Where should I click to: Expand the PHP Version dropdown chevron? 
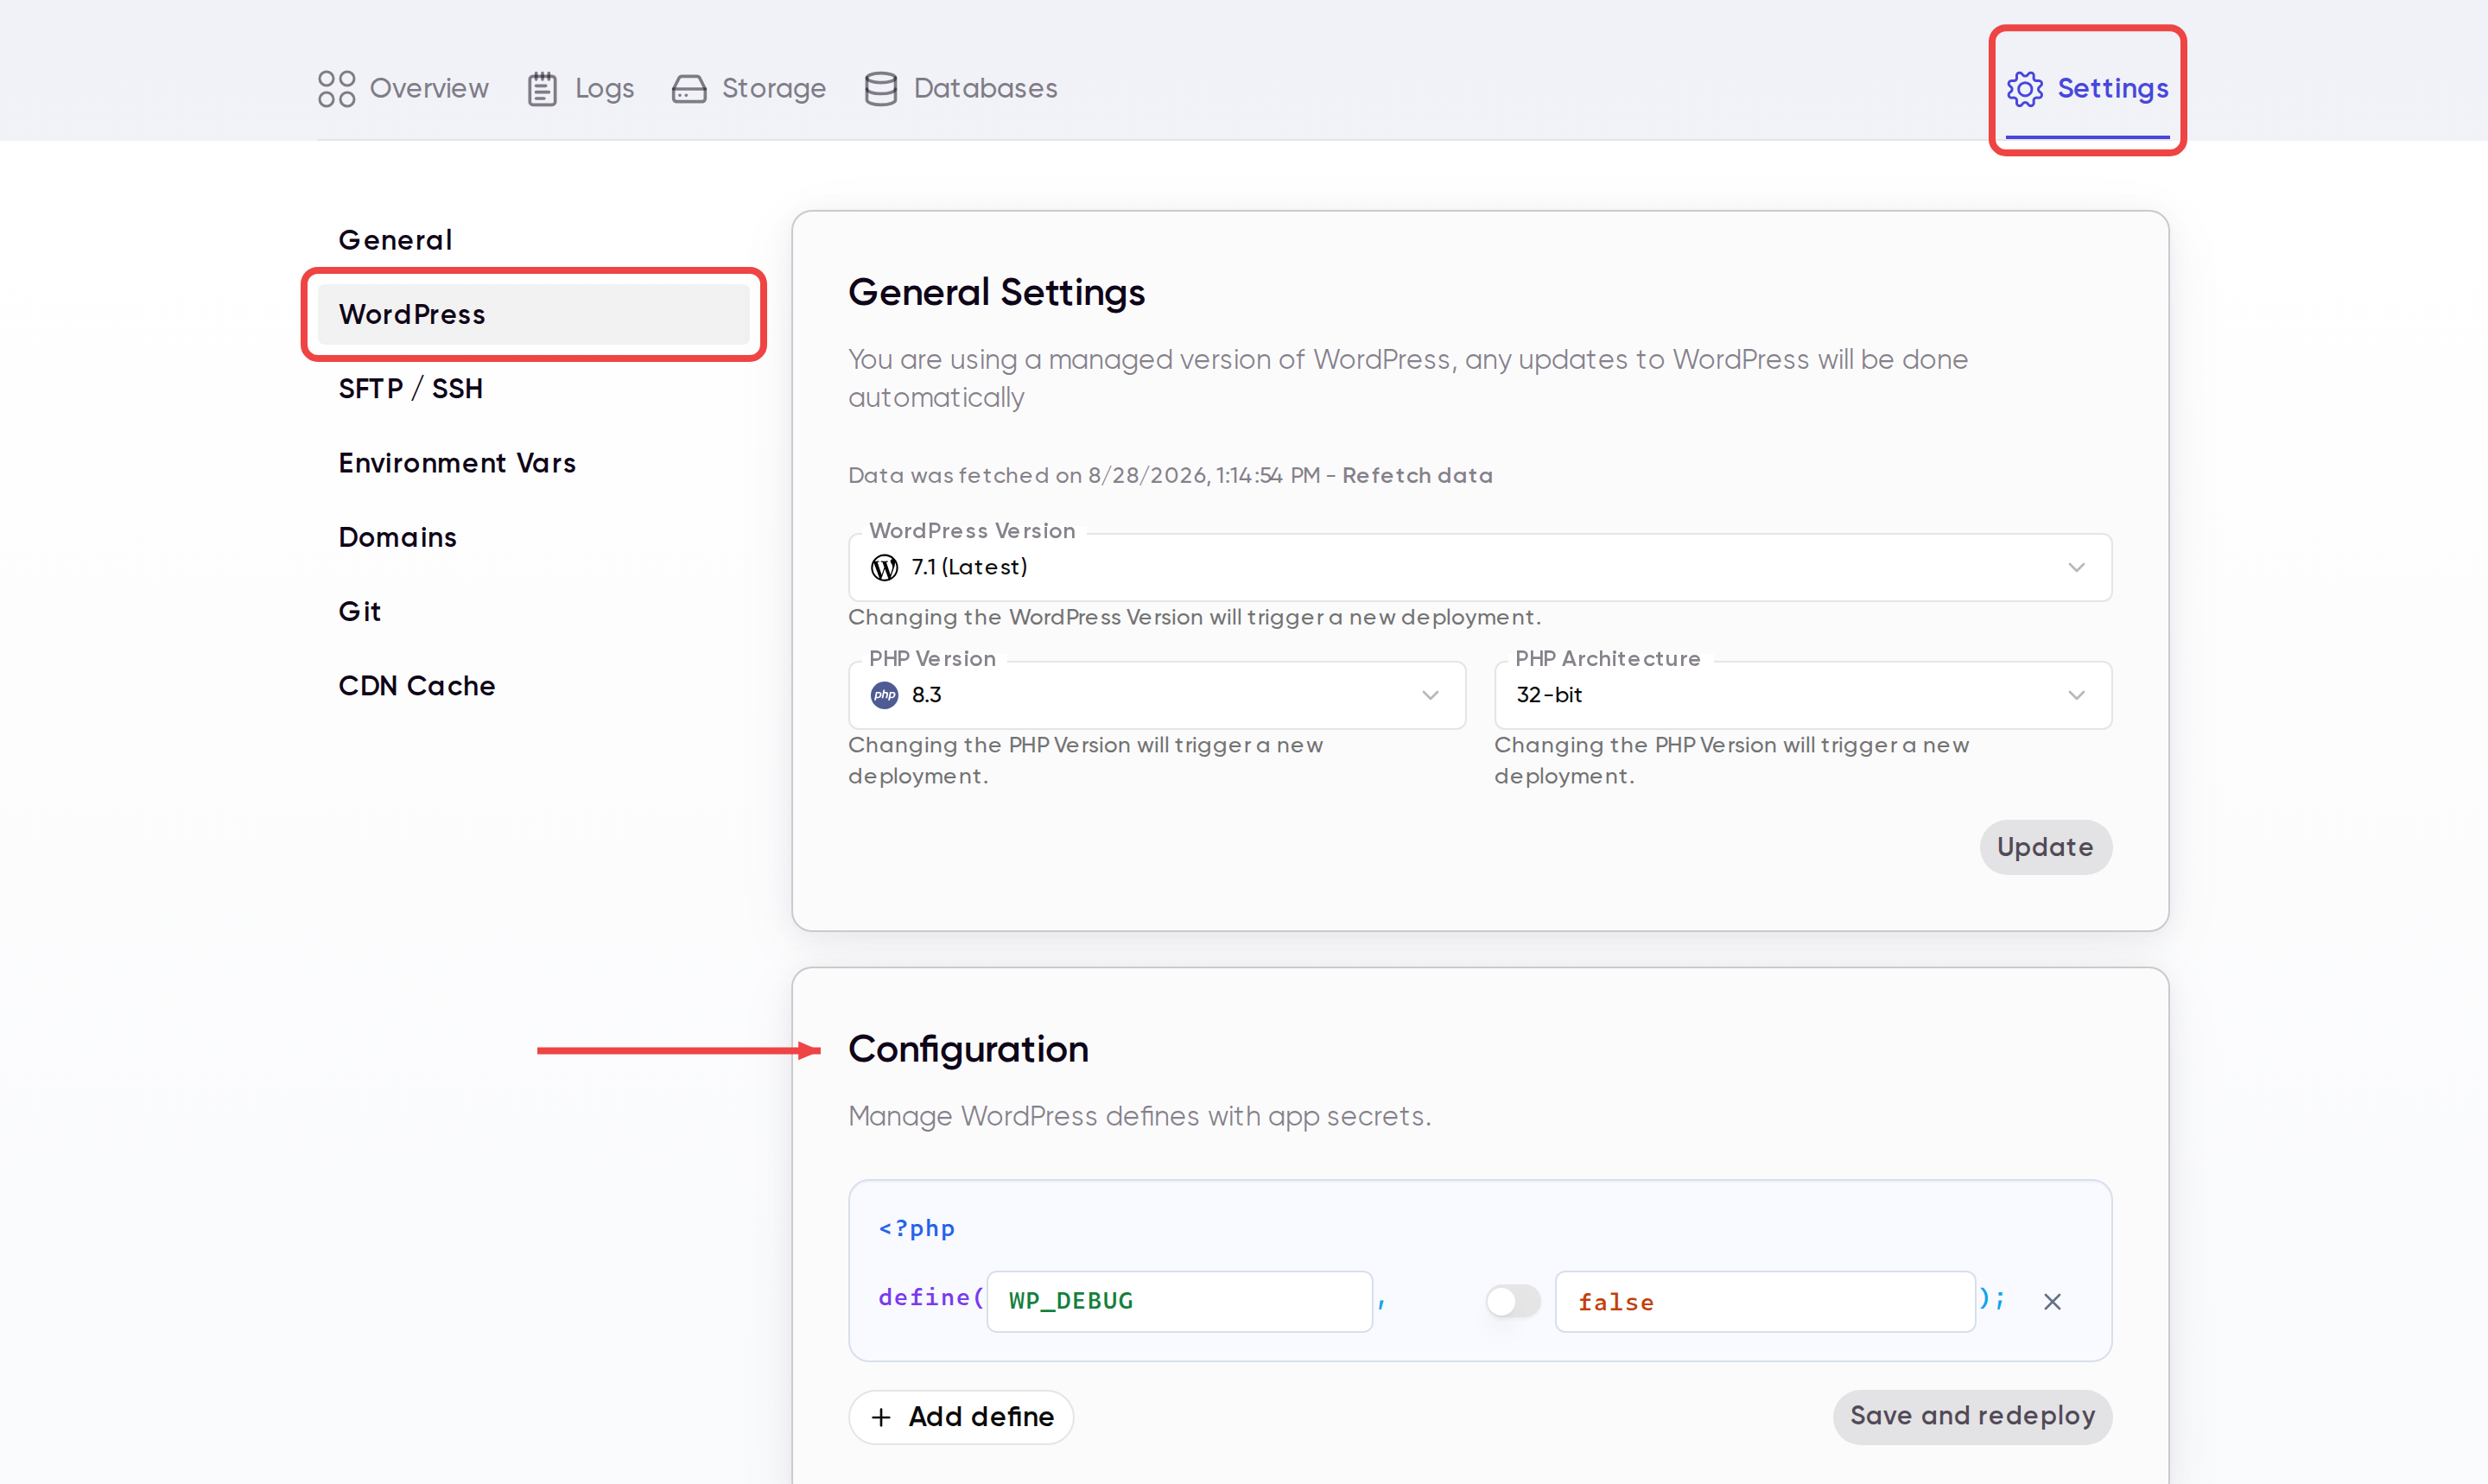pos(1431,695)
